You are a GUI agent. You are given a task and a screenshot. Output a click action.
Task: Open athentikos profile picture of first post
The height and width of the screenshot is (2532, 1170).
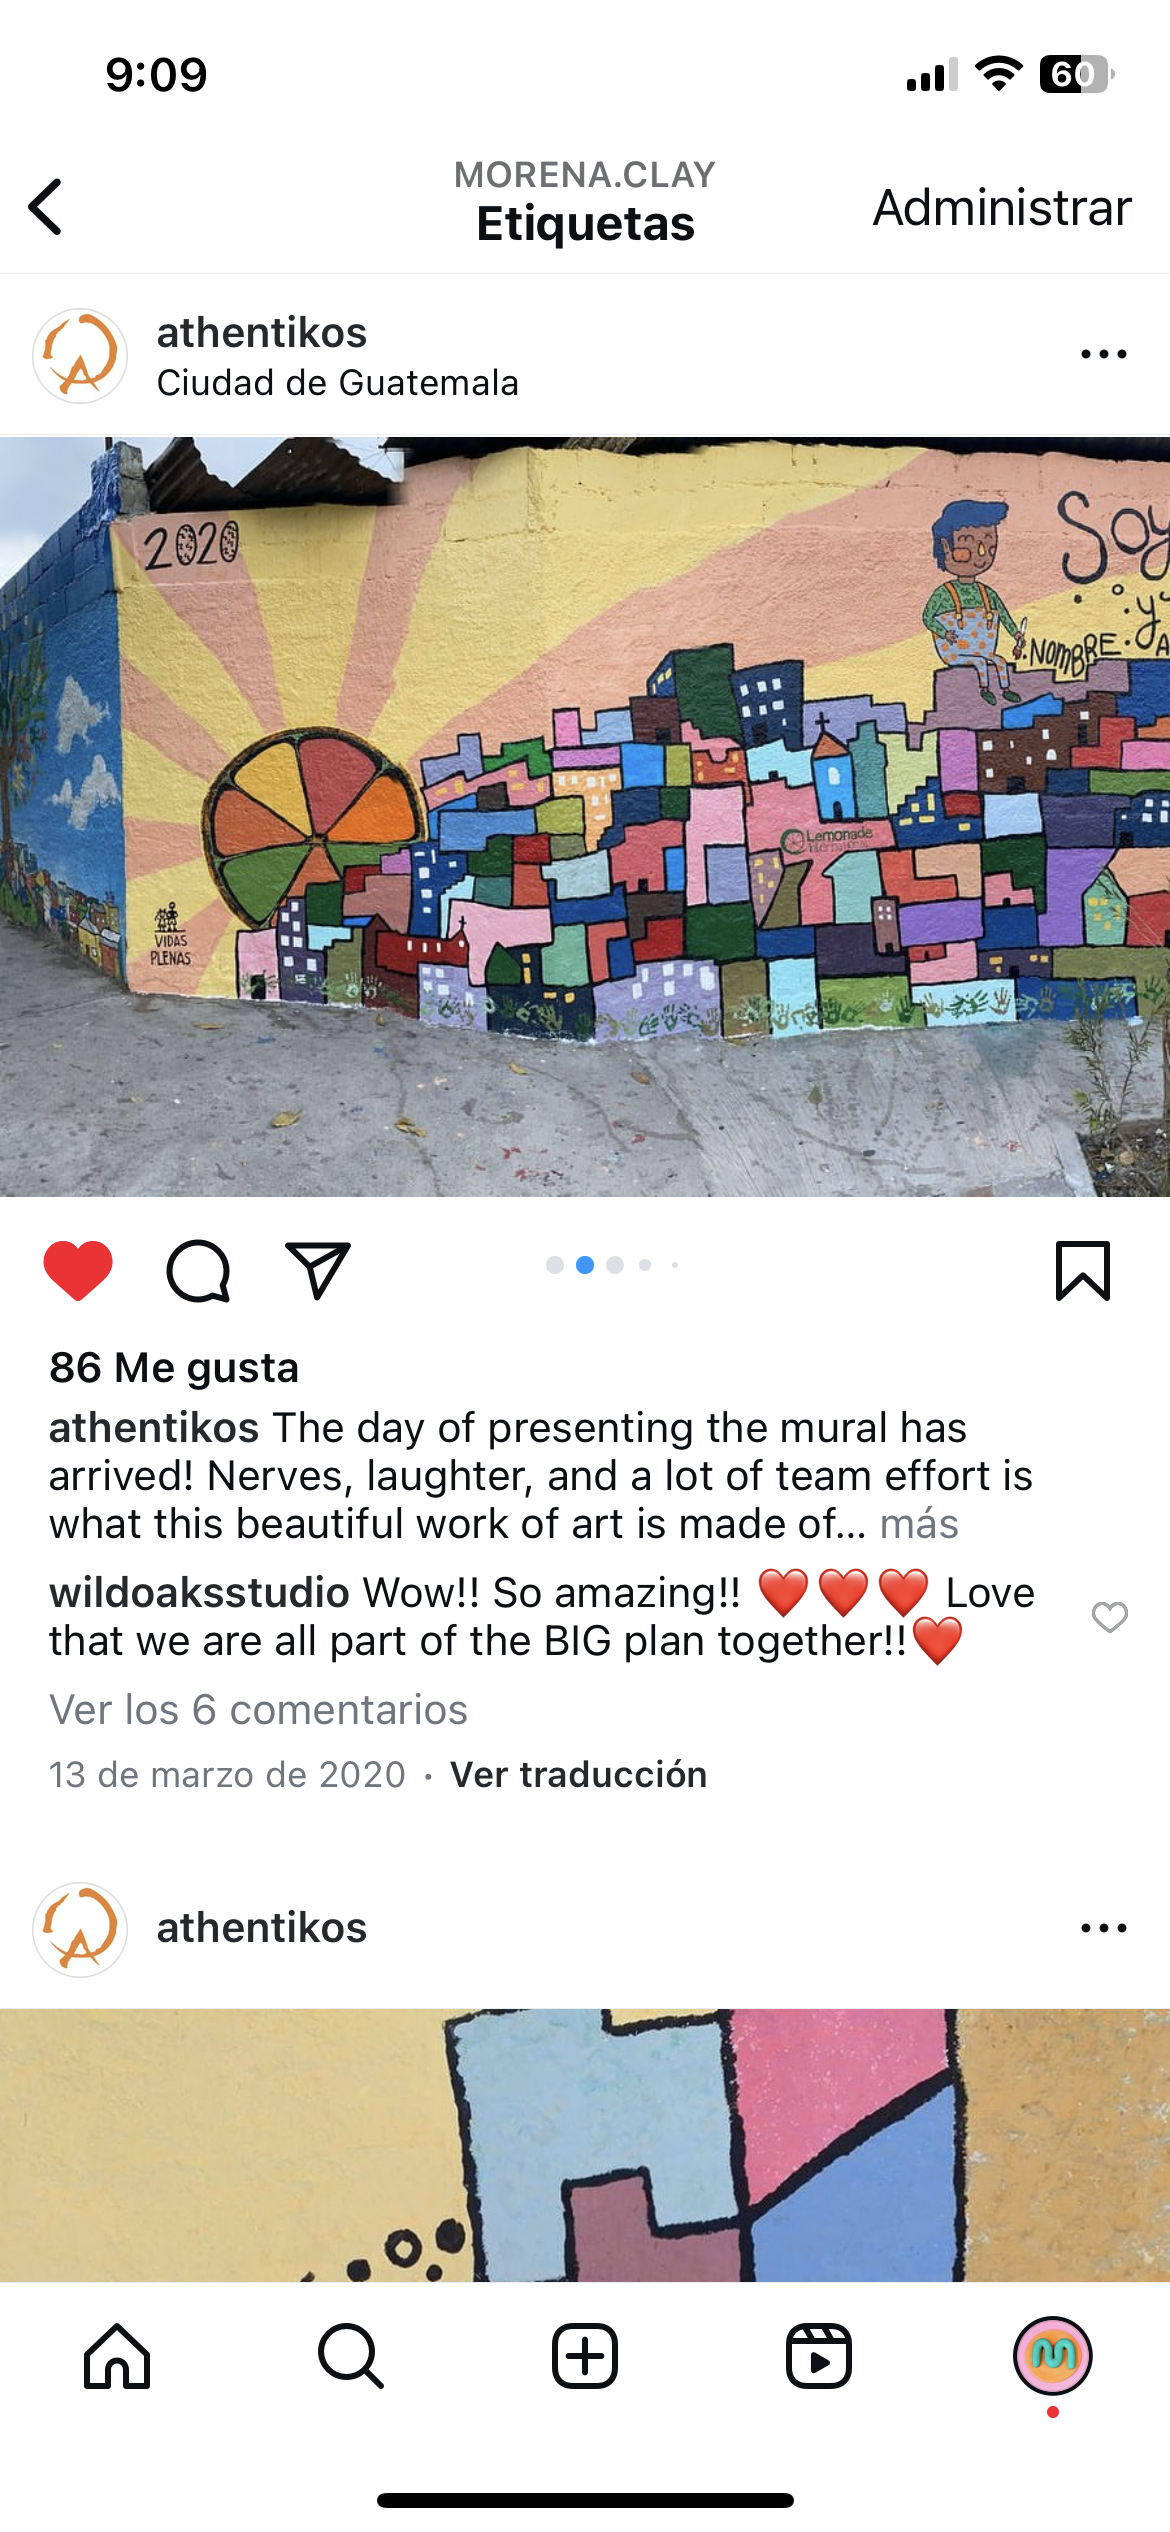click(x=80, y=356)
